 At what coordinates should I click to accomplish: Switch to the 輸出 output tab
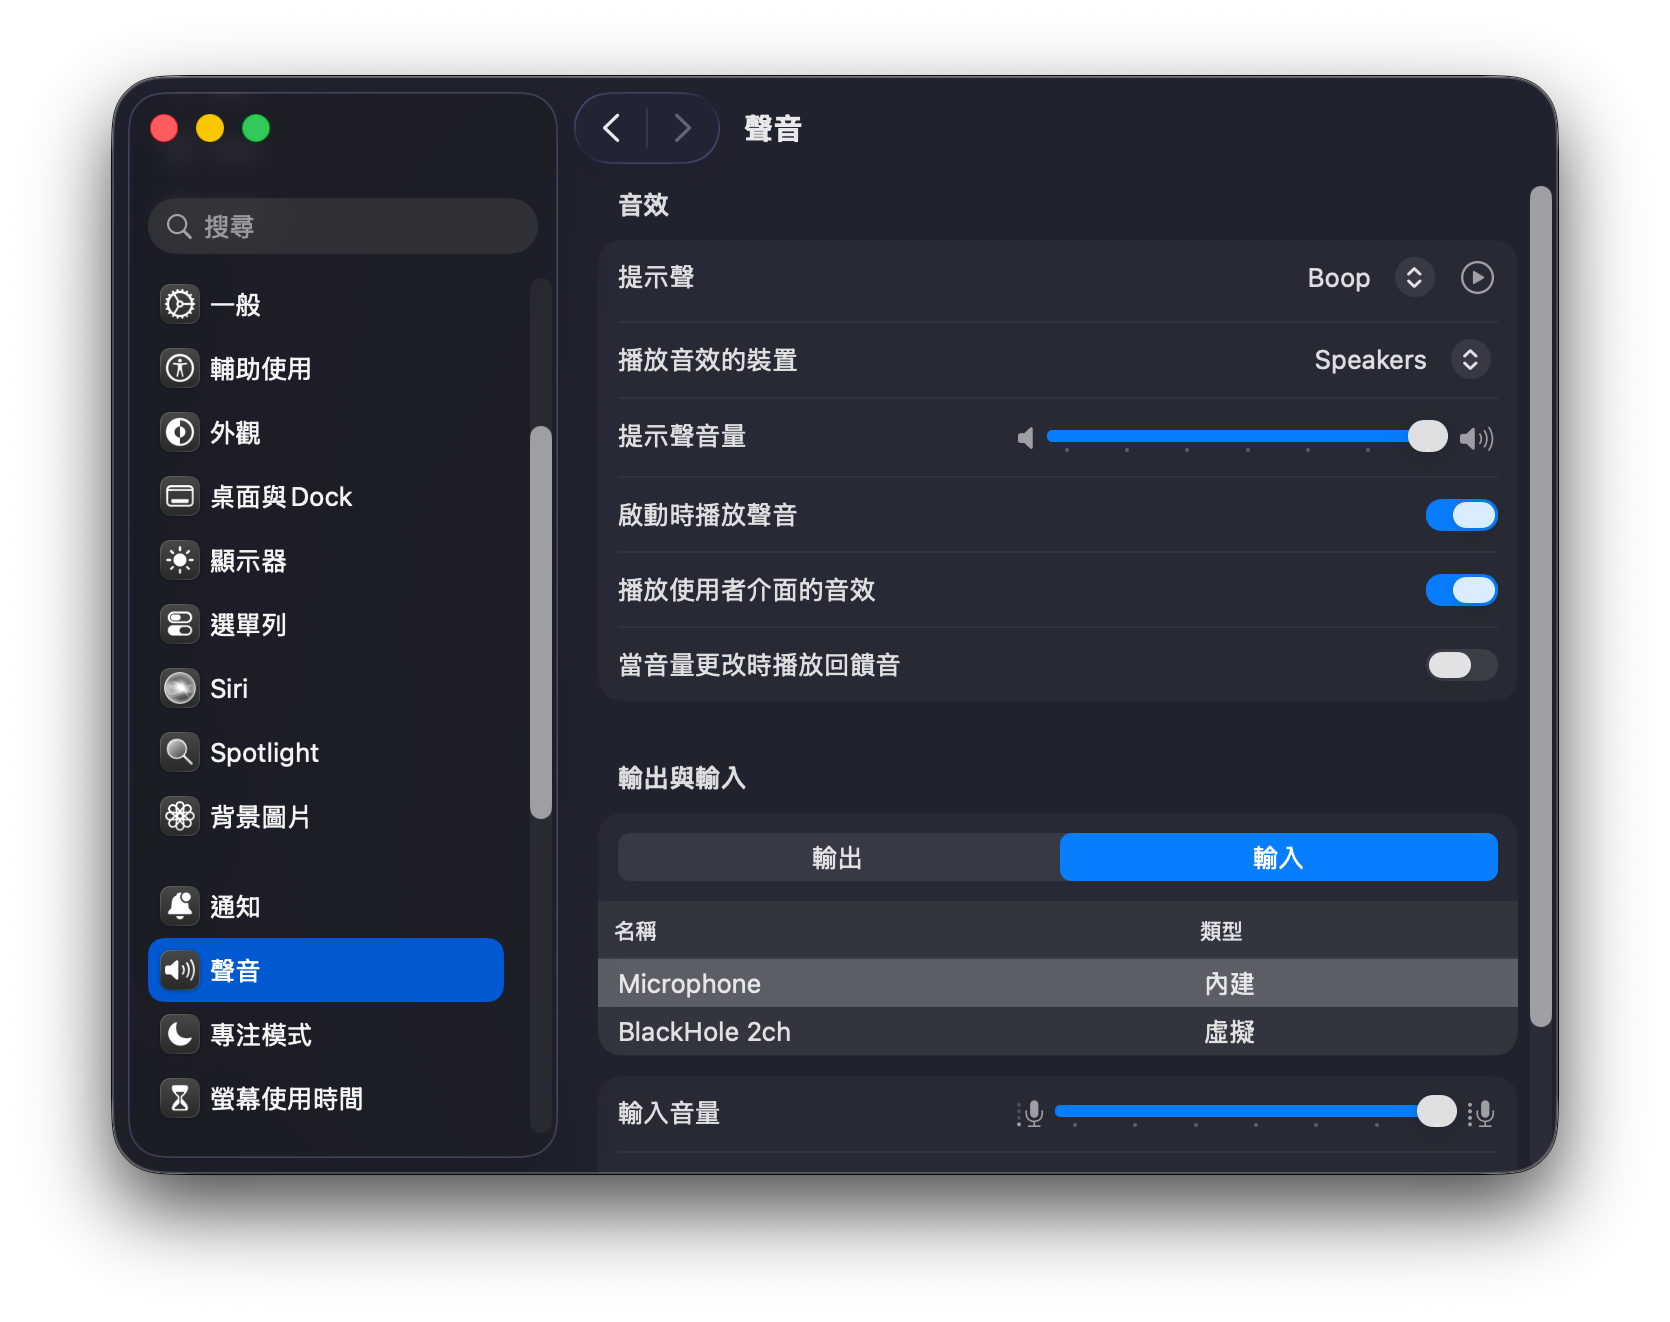click(838, 857)
